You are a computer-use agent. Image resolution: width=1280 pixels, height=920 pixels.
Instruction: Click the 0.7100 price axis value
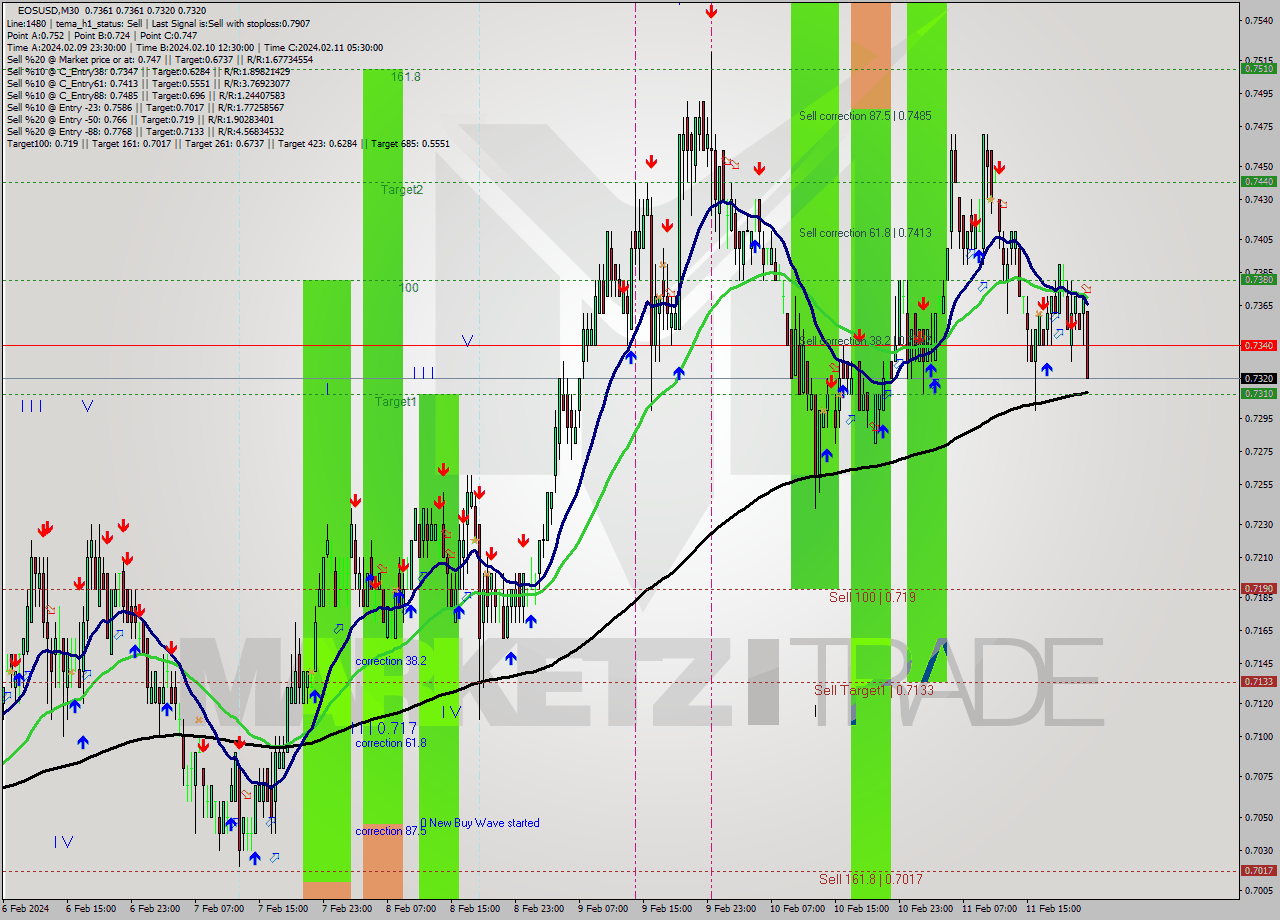(x=1259, y=736)
